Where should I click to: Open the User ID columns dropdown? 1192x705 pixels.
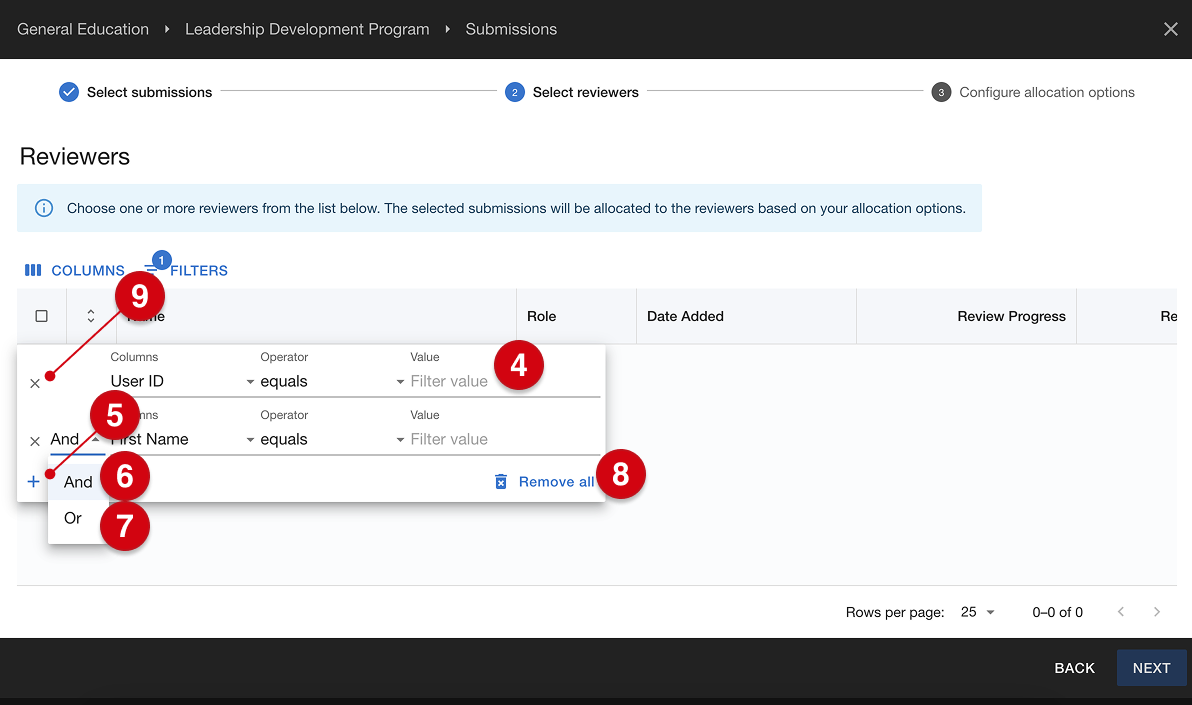182,381
